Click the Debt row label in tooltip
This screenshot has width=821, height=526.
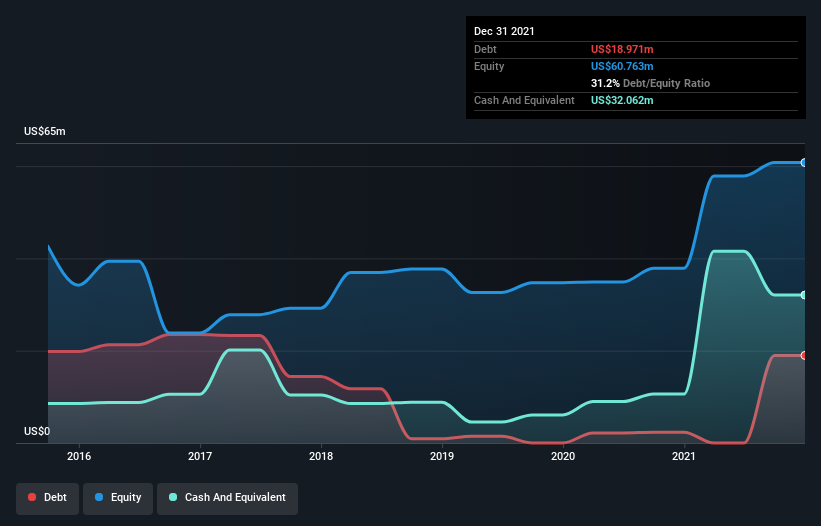coord(485,49)
